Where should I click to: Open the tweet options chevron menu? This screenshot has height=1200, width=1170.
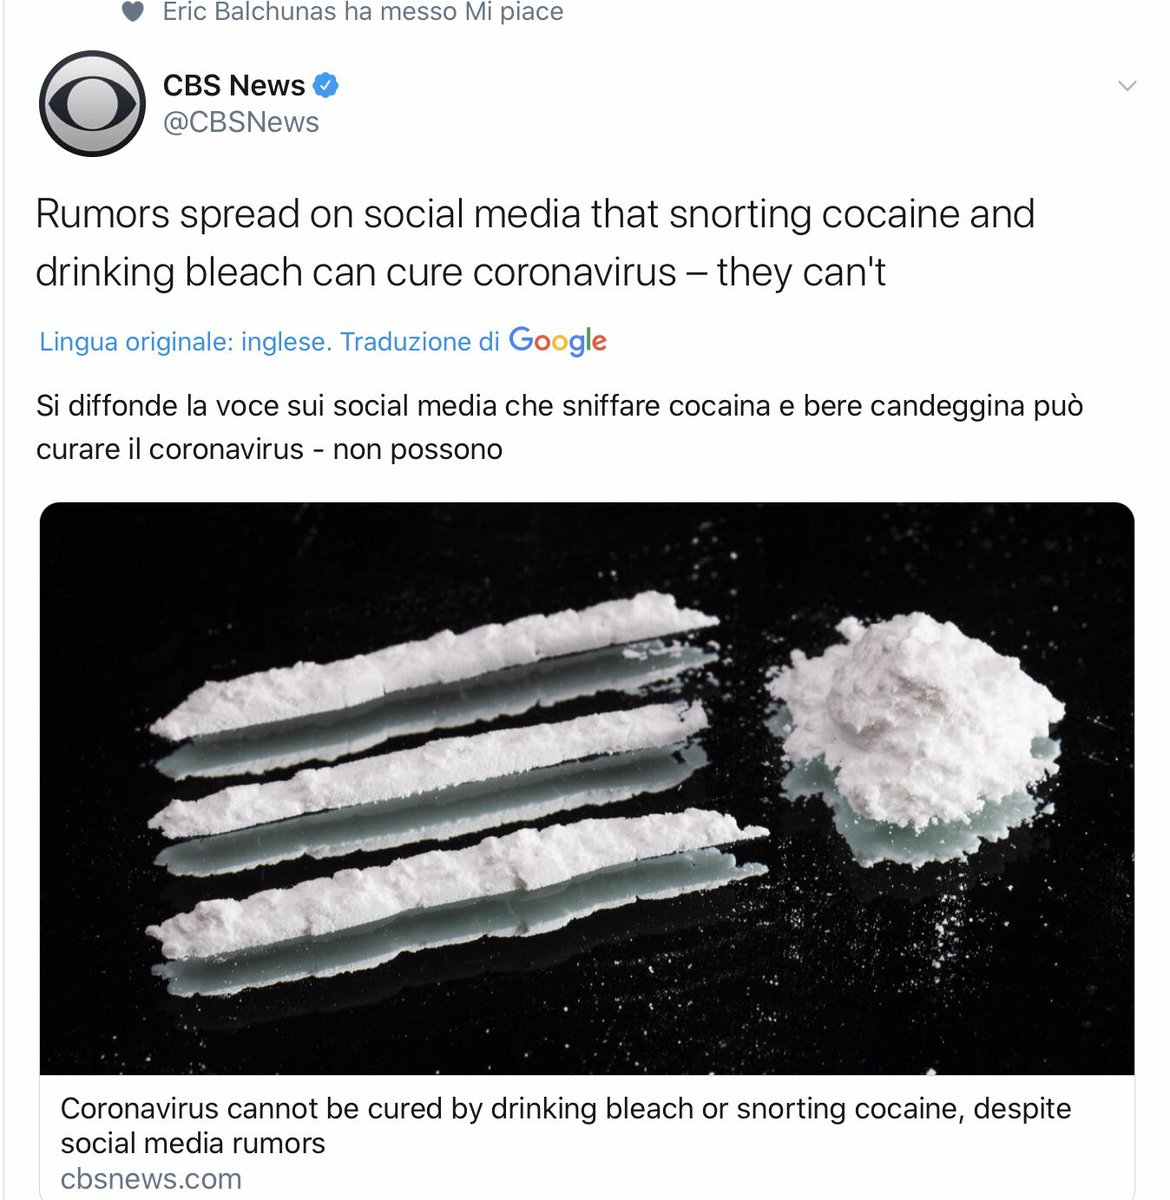[1127, 86]
